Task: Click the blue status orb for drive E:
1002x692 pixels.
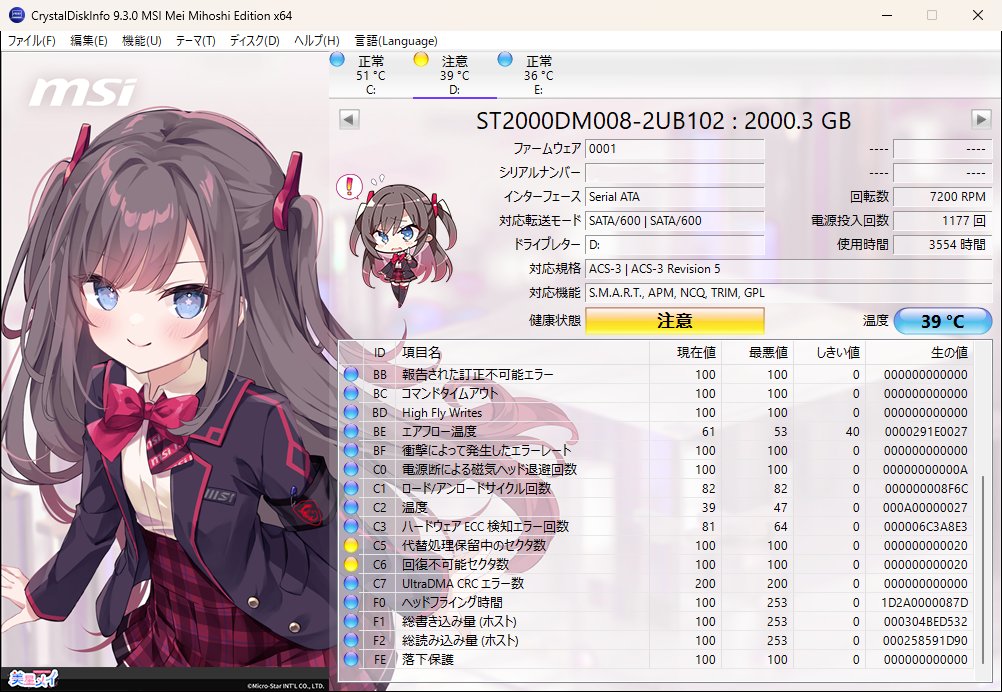Action: (505, 59)
